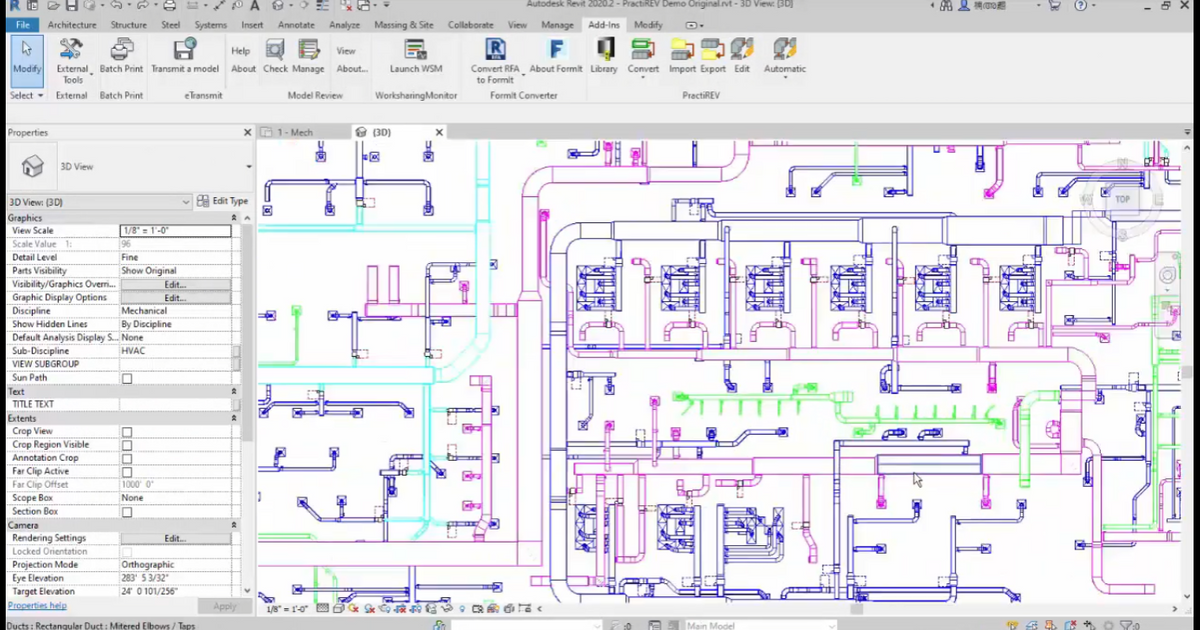The width and height of the screenshot is (1200, 630).
Task: Switch to the Massing & Site tab
Action: 404,24
